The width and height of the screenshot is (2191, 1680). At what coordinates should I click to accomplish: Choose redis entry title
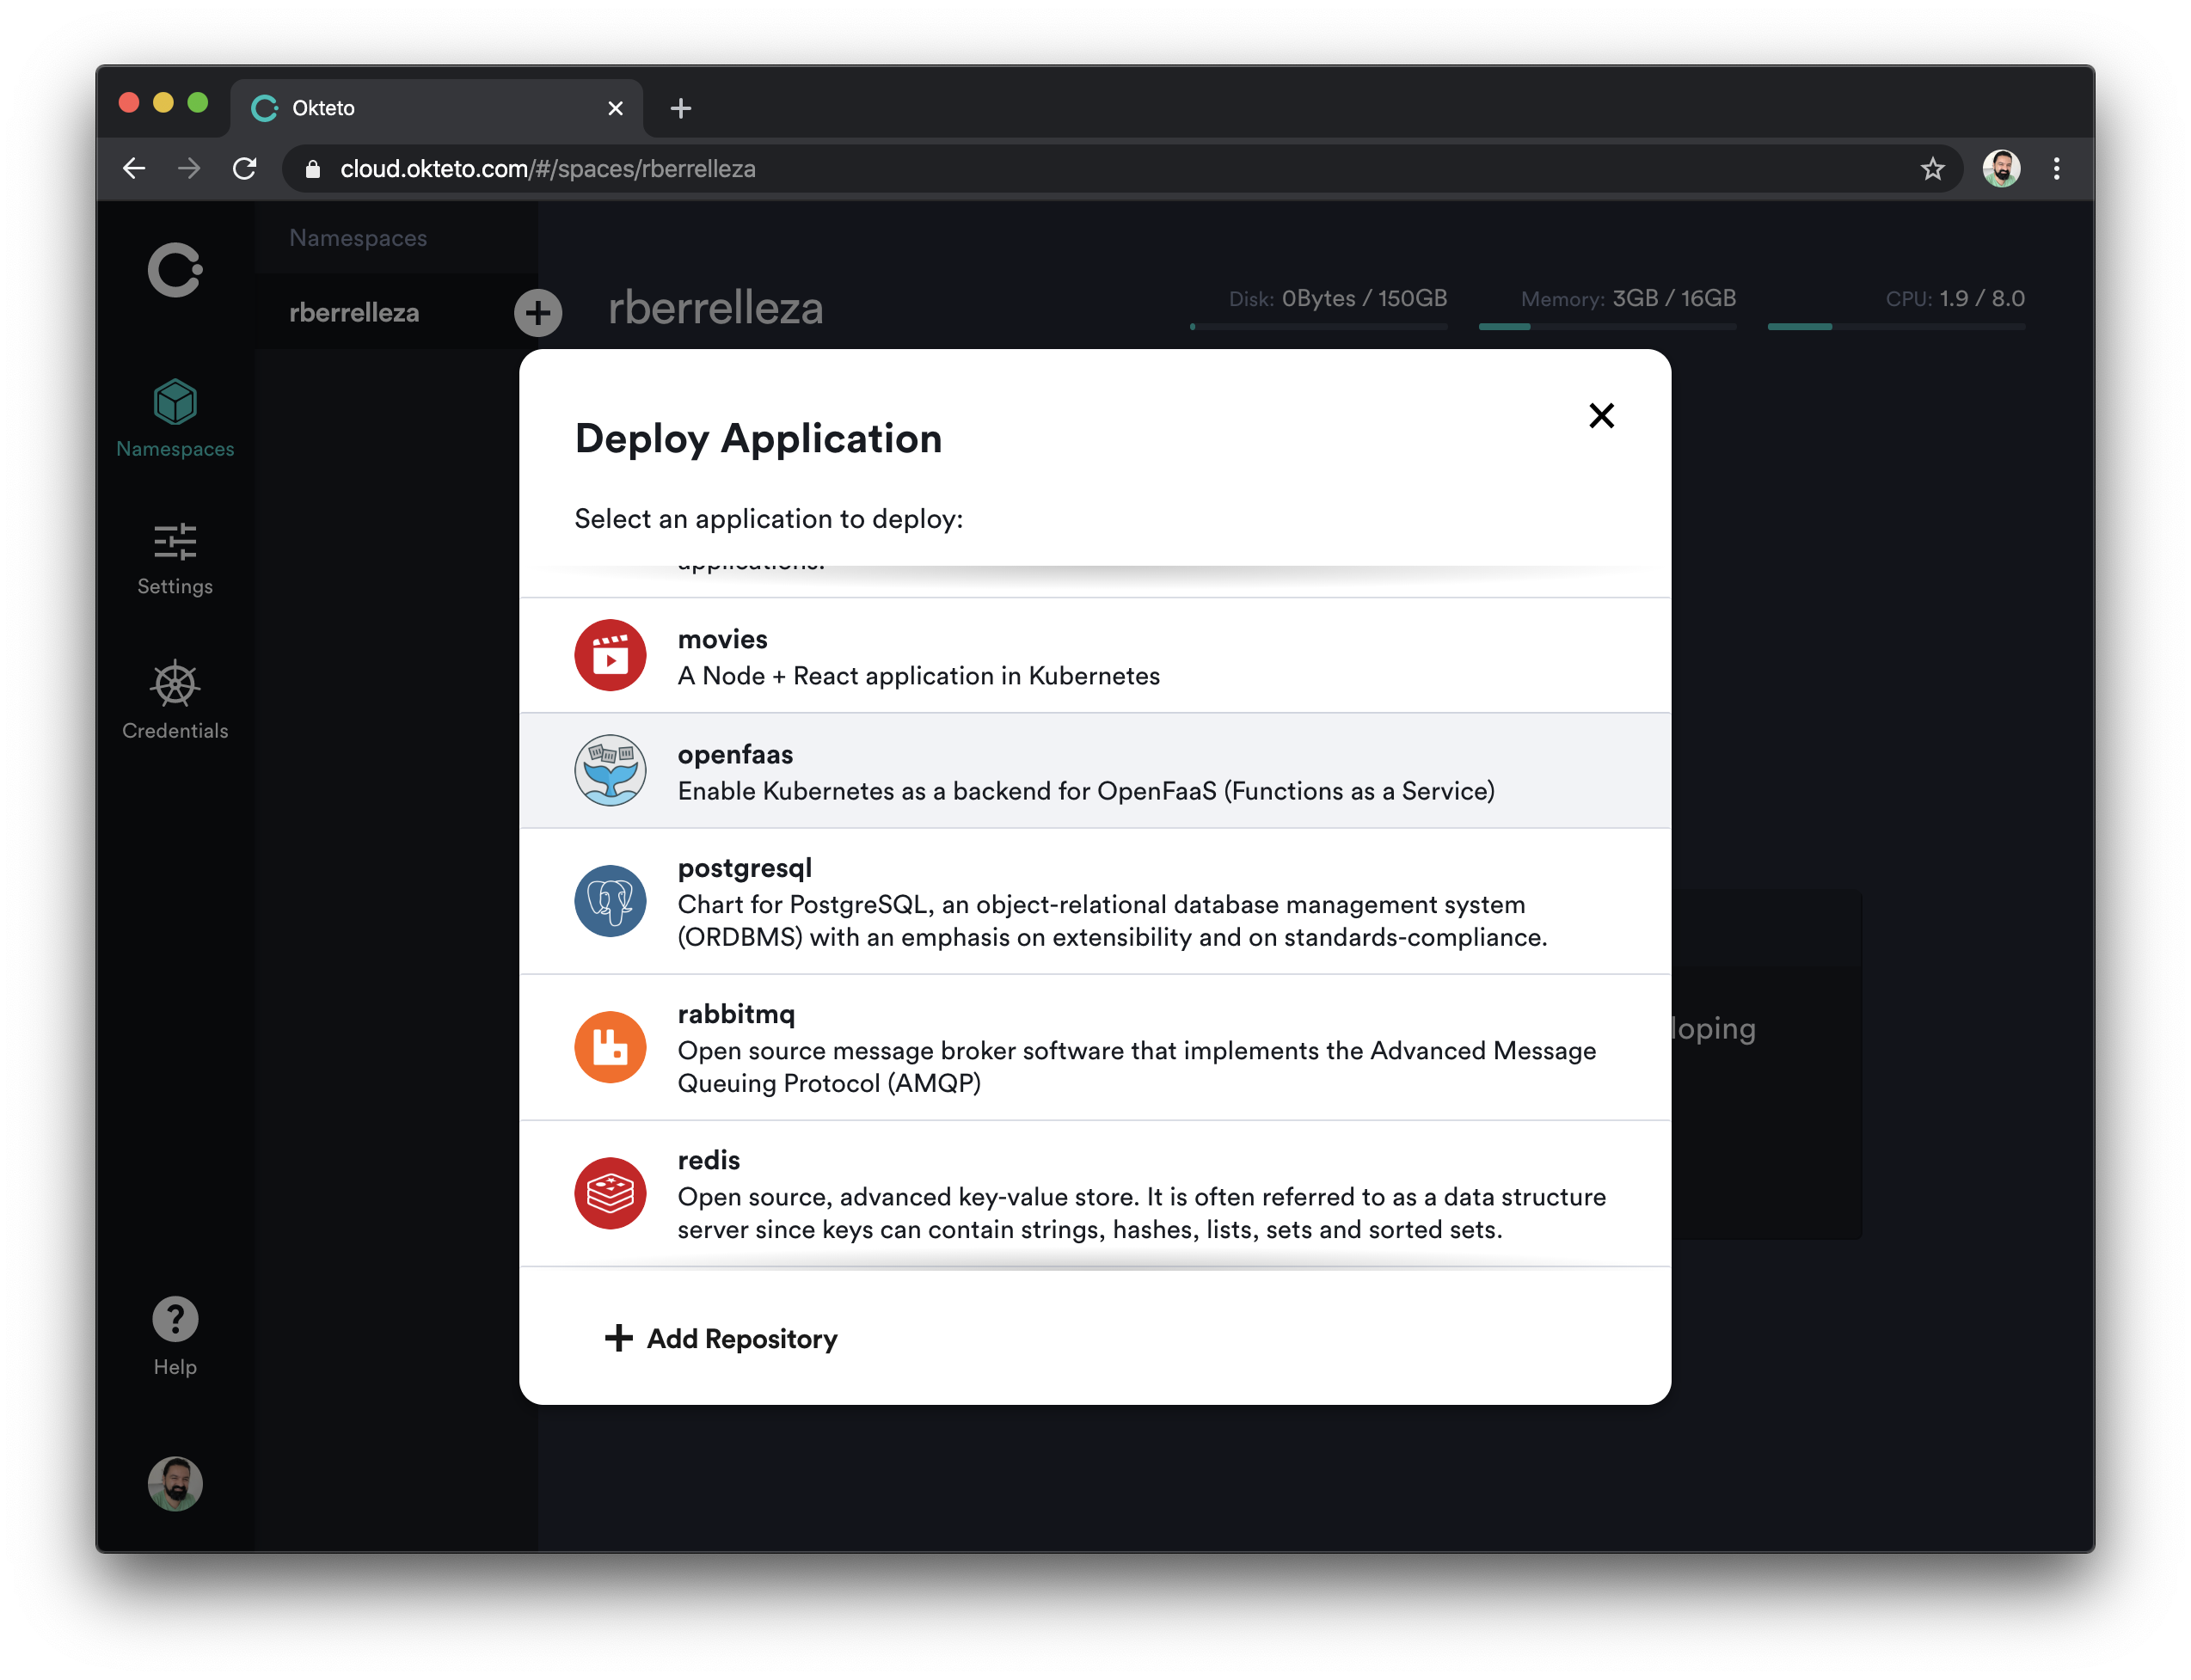tap(709, 1160)
